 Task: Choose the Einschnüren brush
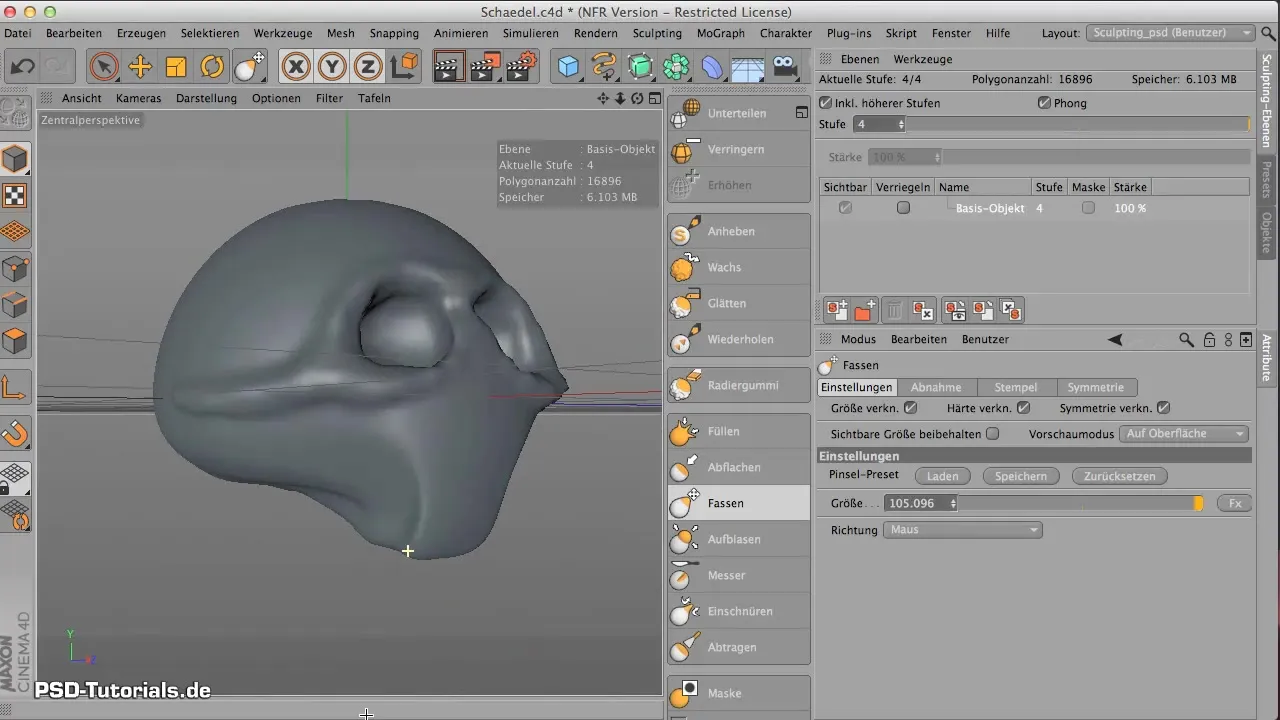[739, 611]
